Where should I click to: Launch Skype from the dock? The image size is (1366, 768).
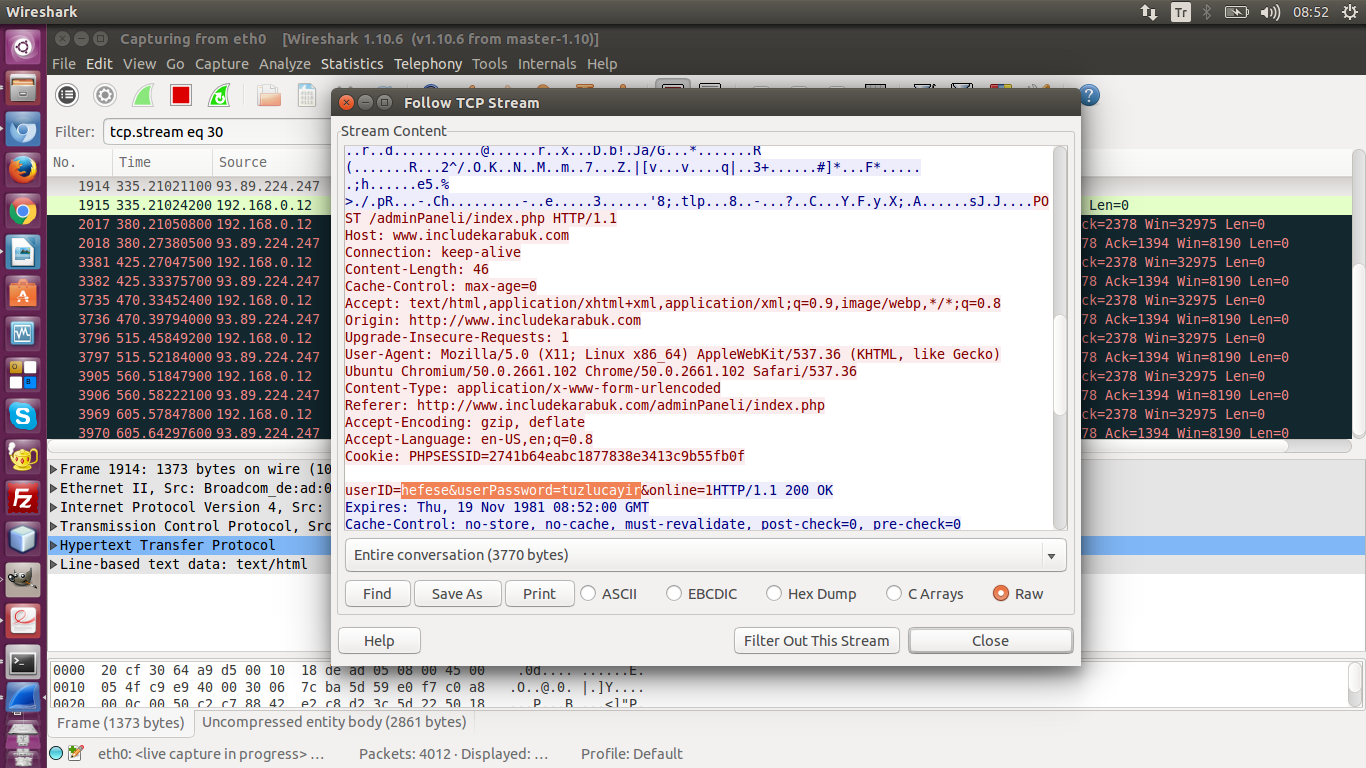[x=23, y=415]
